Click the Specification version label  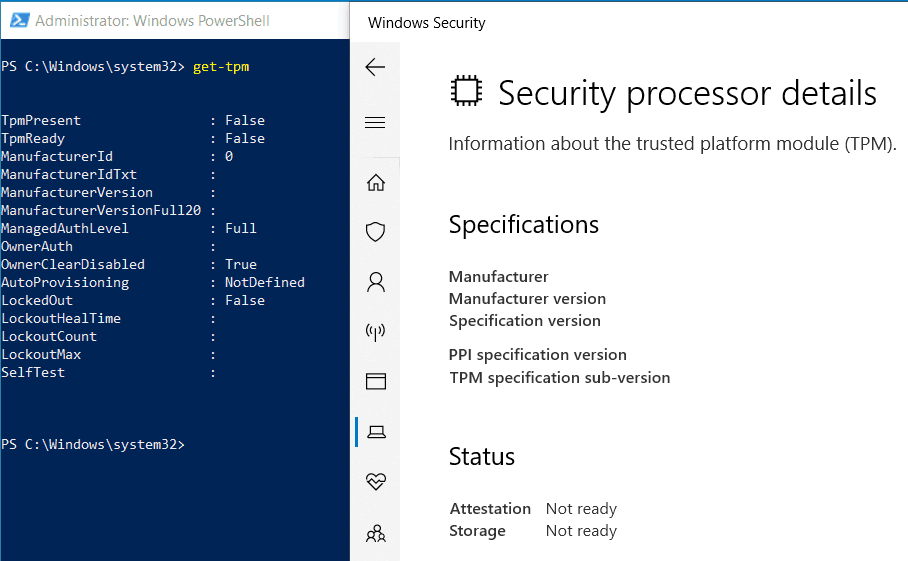tap(525, 321)
